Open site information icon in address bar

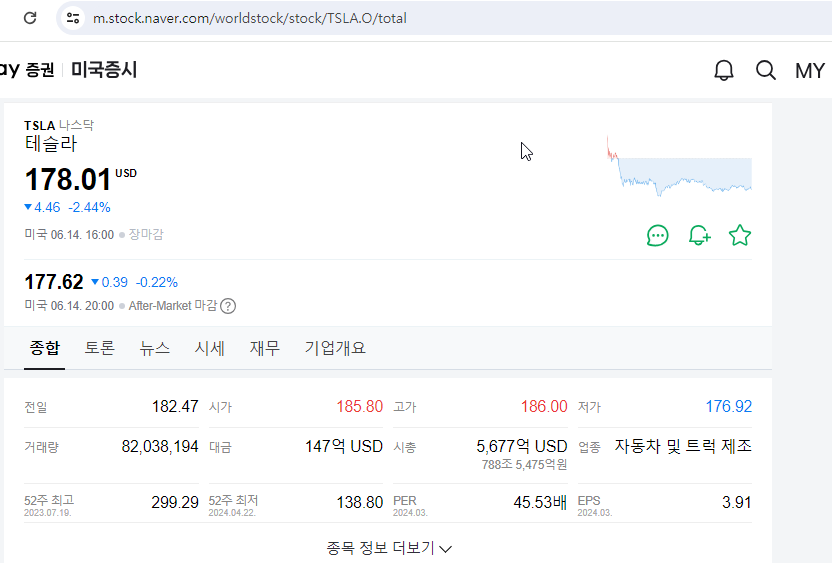coord(73,18)
